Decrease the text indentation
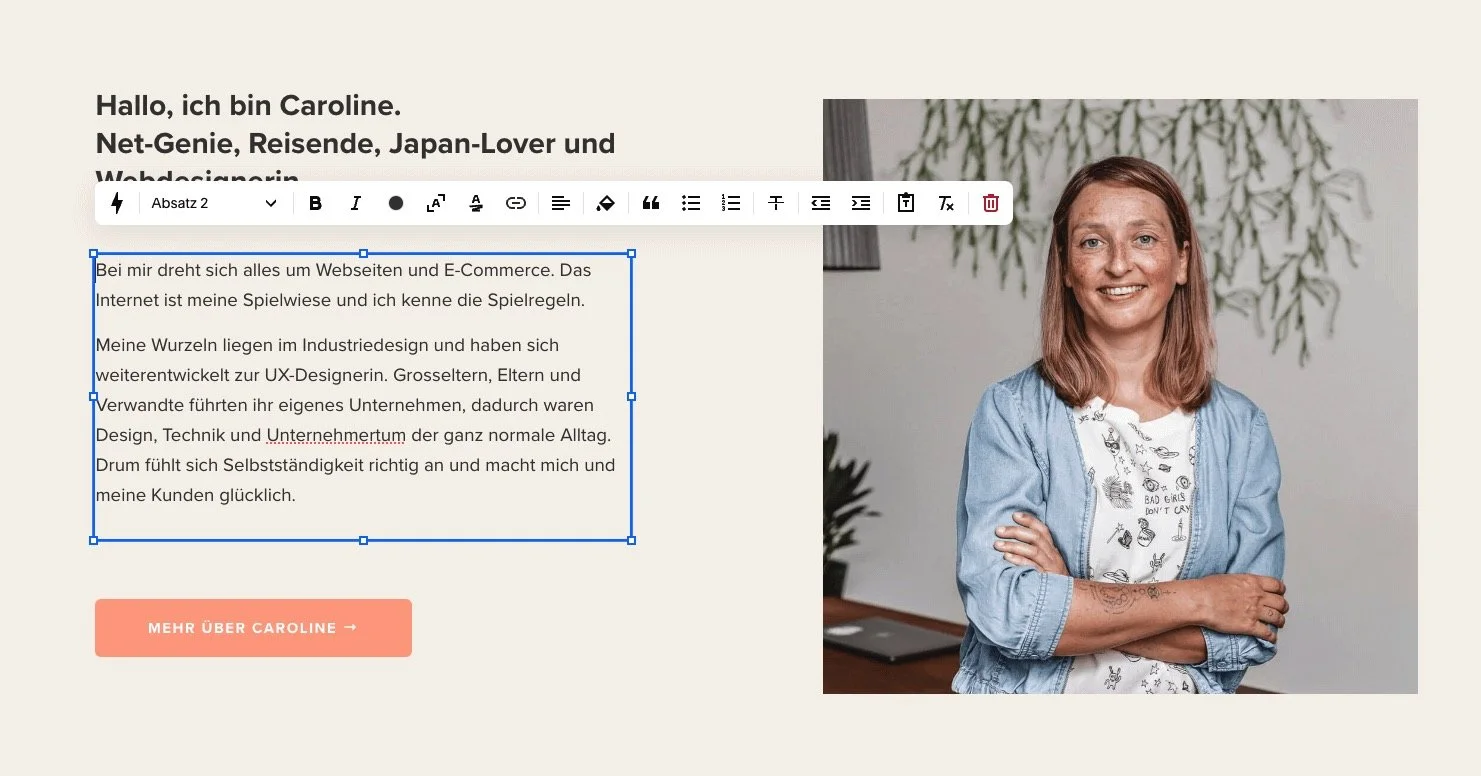 click(821, 203)
